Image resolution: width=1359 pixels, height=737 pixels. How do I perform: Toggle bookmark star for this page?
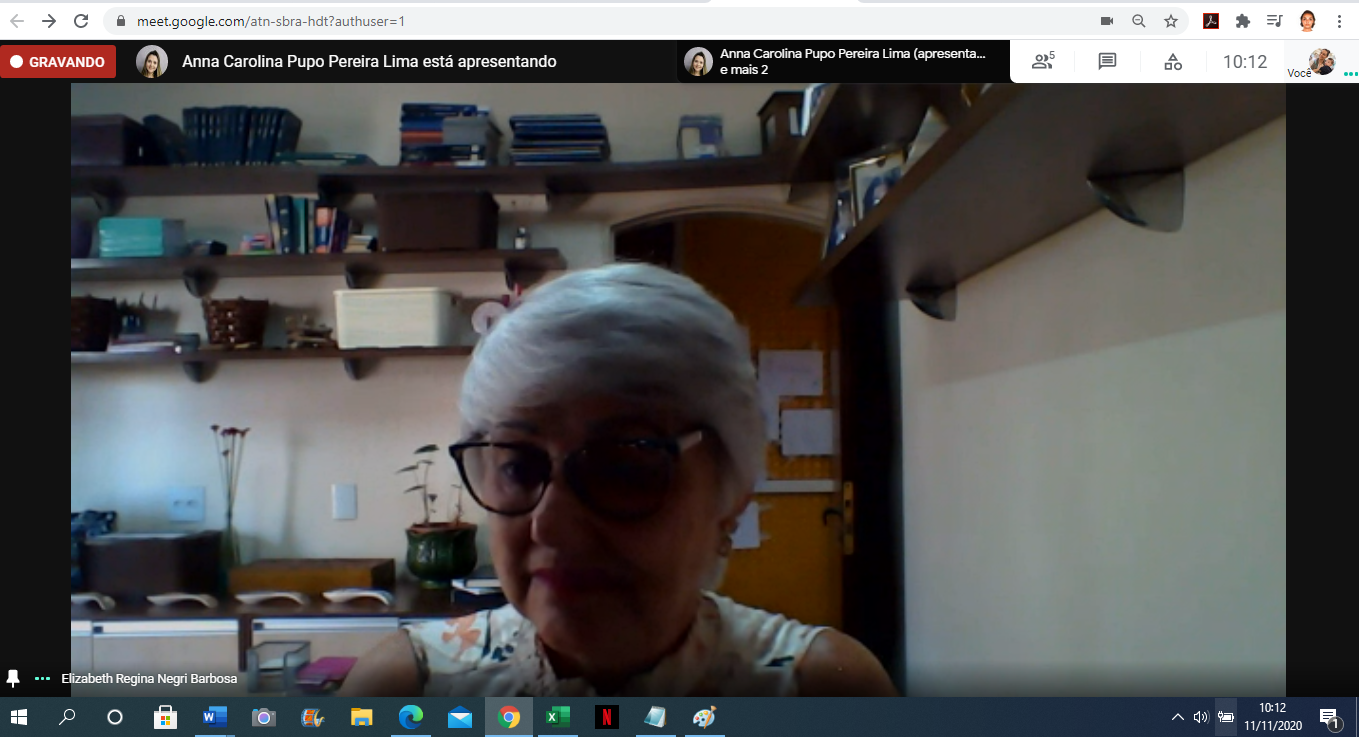(1170, 21)
